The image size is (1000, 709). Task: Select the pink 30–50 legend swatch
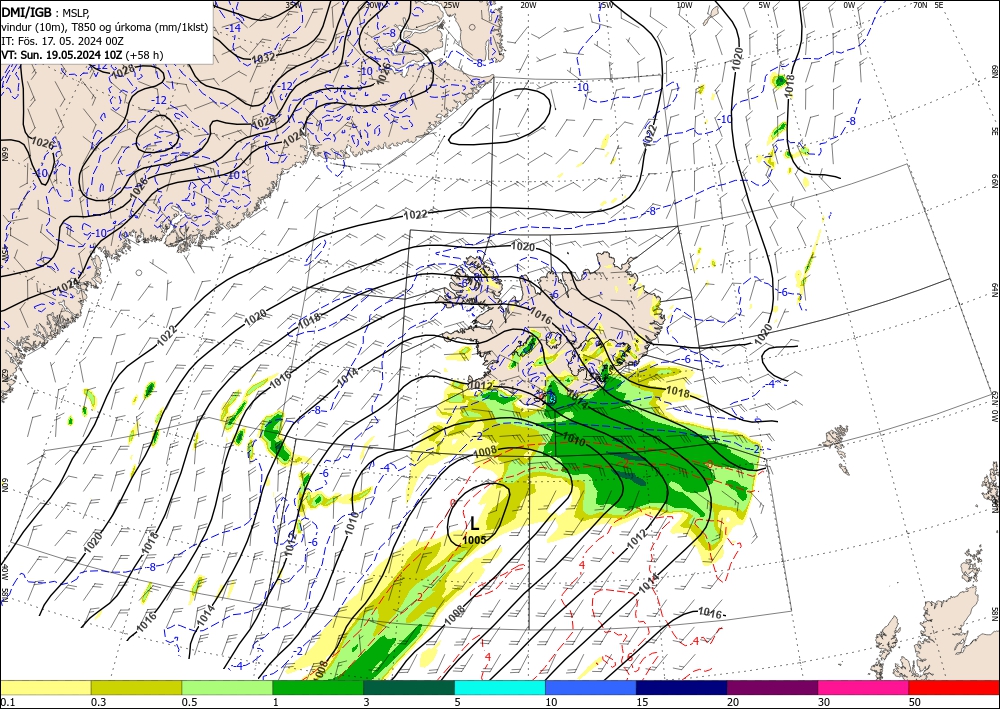click(864, 687)
